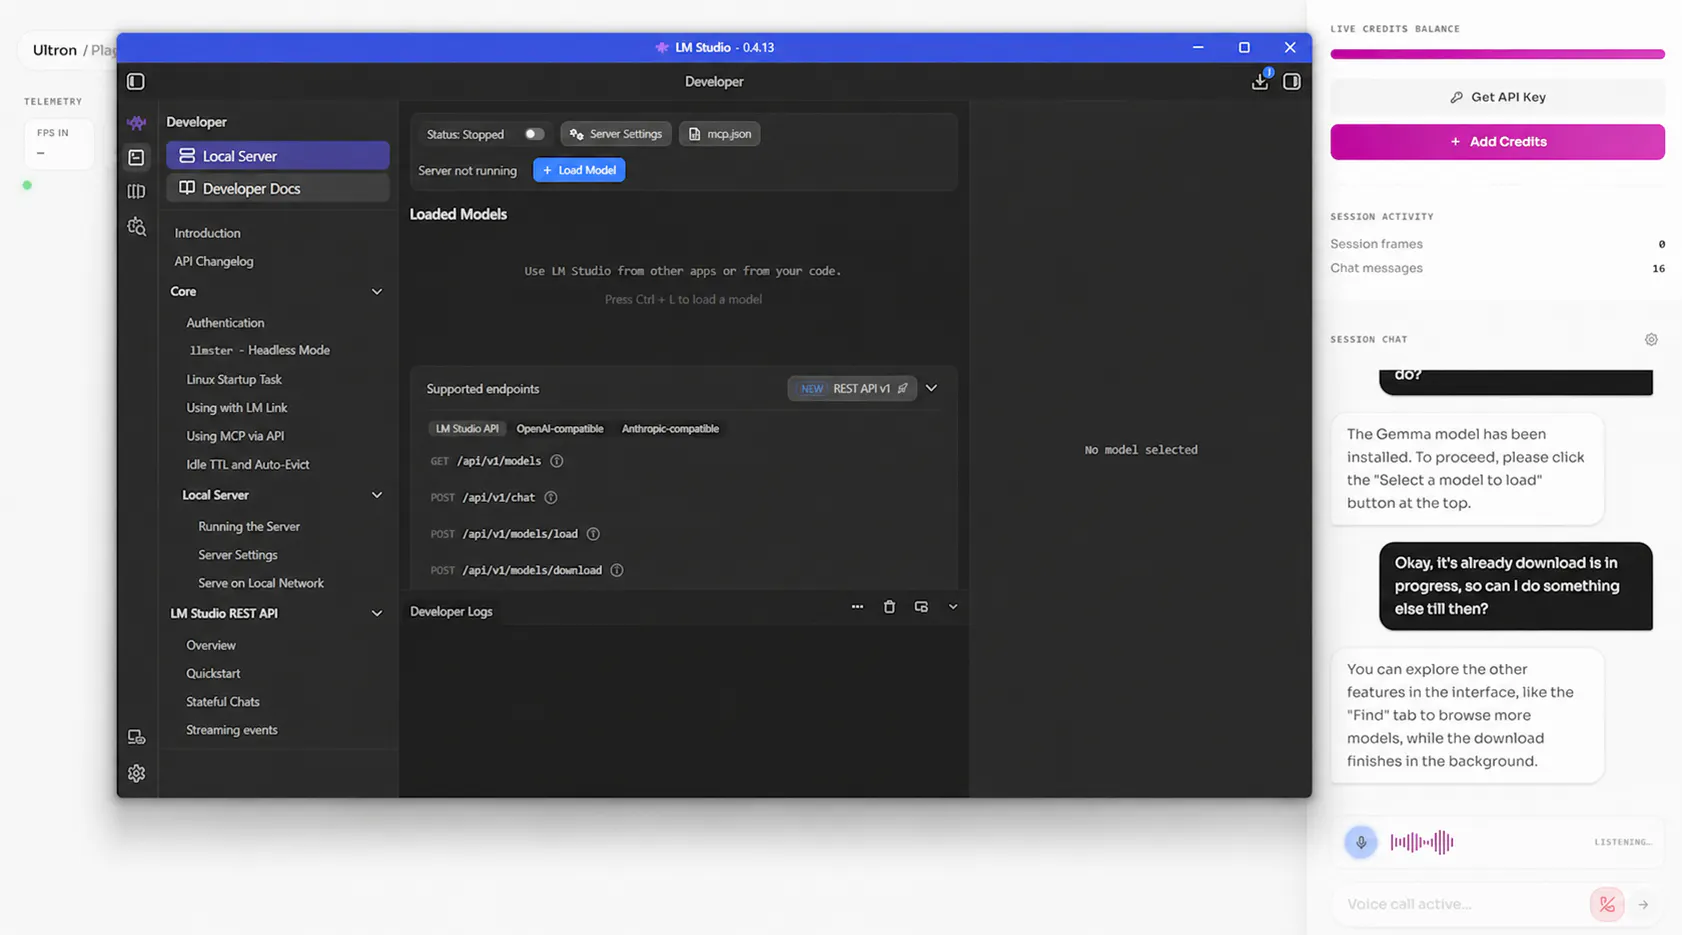Screen dimensions: 1682x935
Task: Open llmster - Headless Mode docs page
Action: tap(260, 350)
